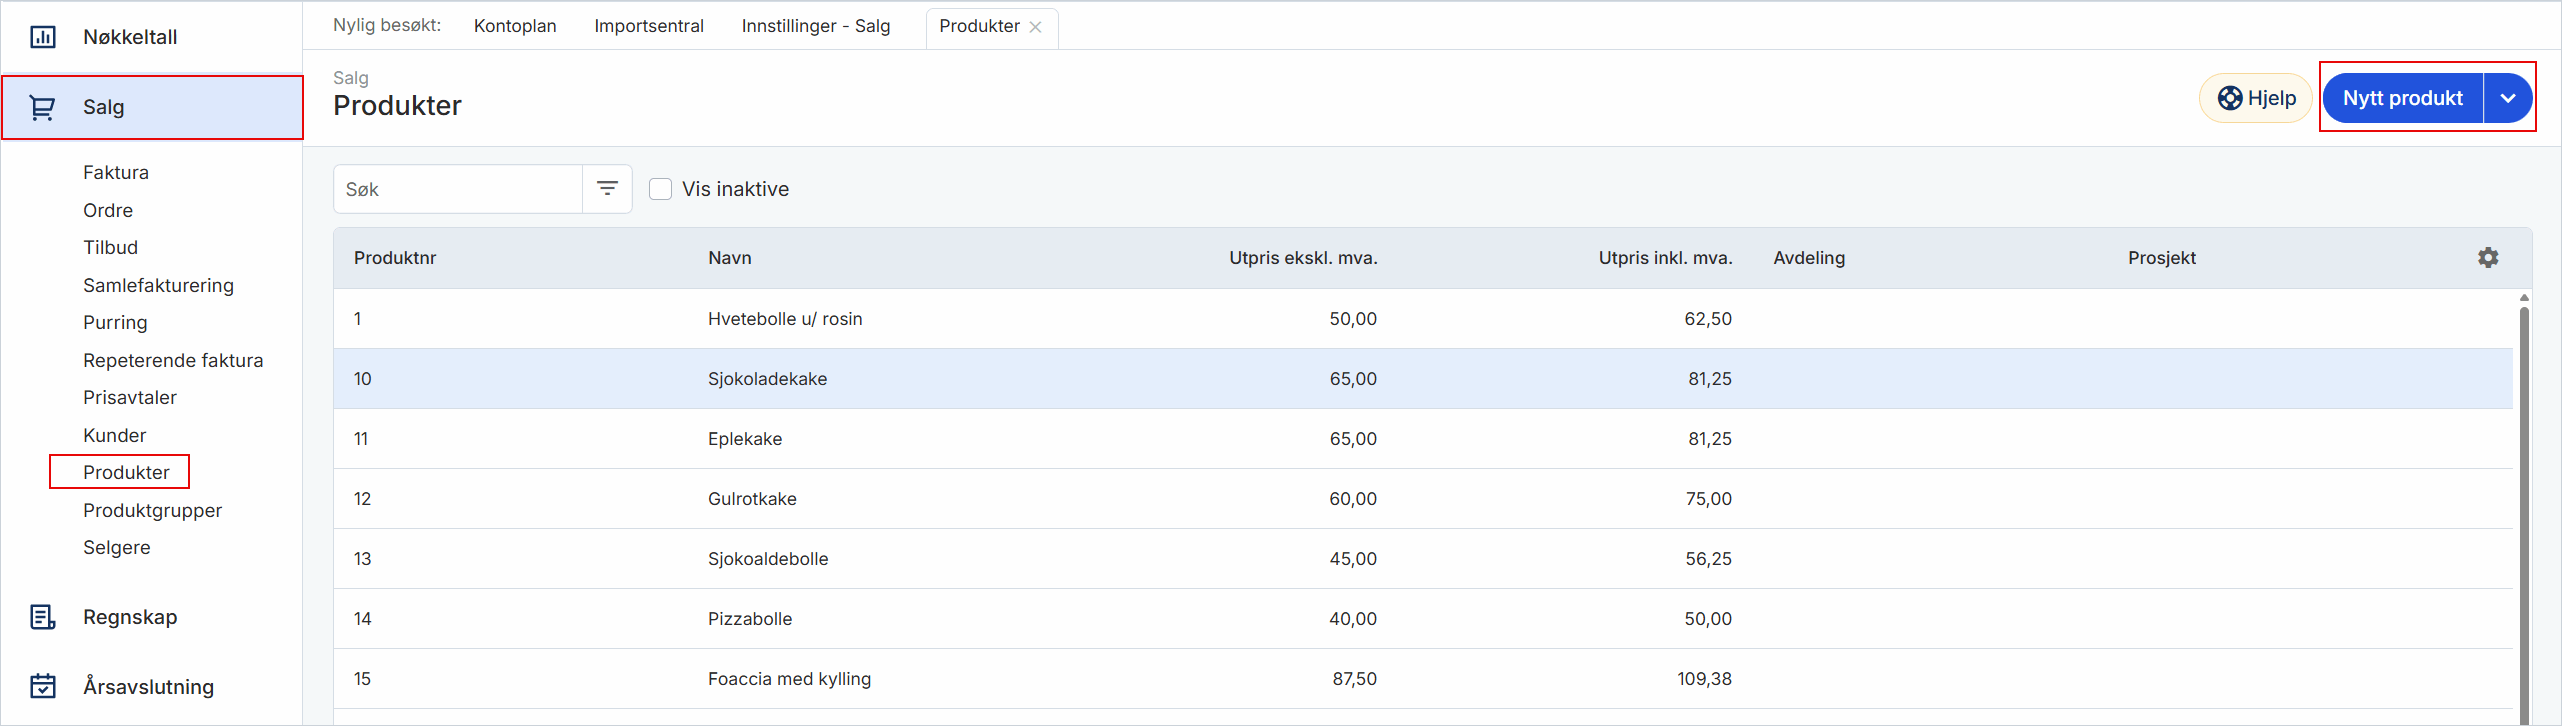Go to Innstillinger - Salg tab

pos(815,26)
